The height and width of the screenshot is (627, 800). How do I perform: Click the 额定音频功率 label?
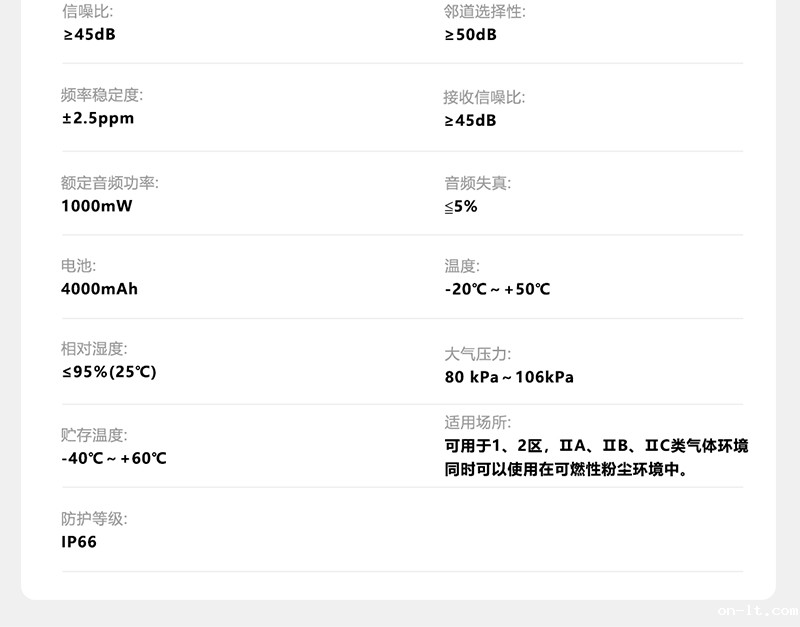110,183
